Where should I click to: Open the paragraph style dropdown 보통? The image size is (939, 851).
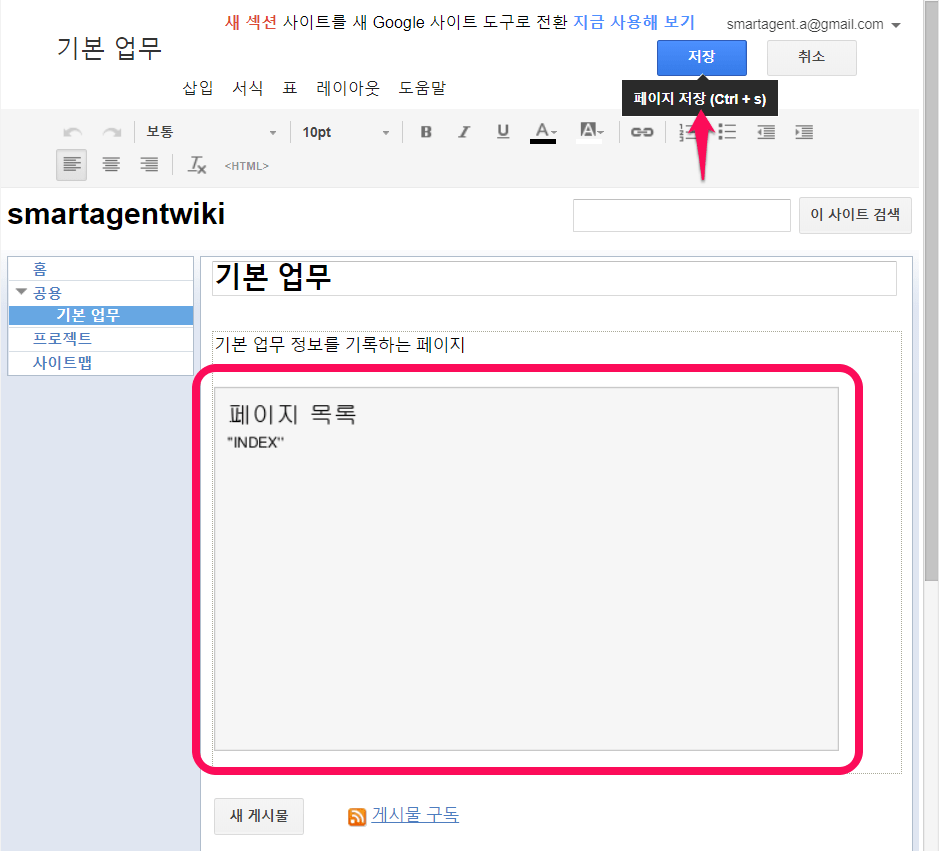coord(211,132)
